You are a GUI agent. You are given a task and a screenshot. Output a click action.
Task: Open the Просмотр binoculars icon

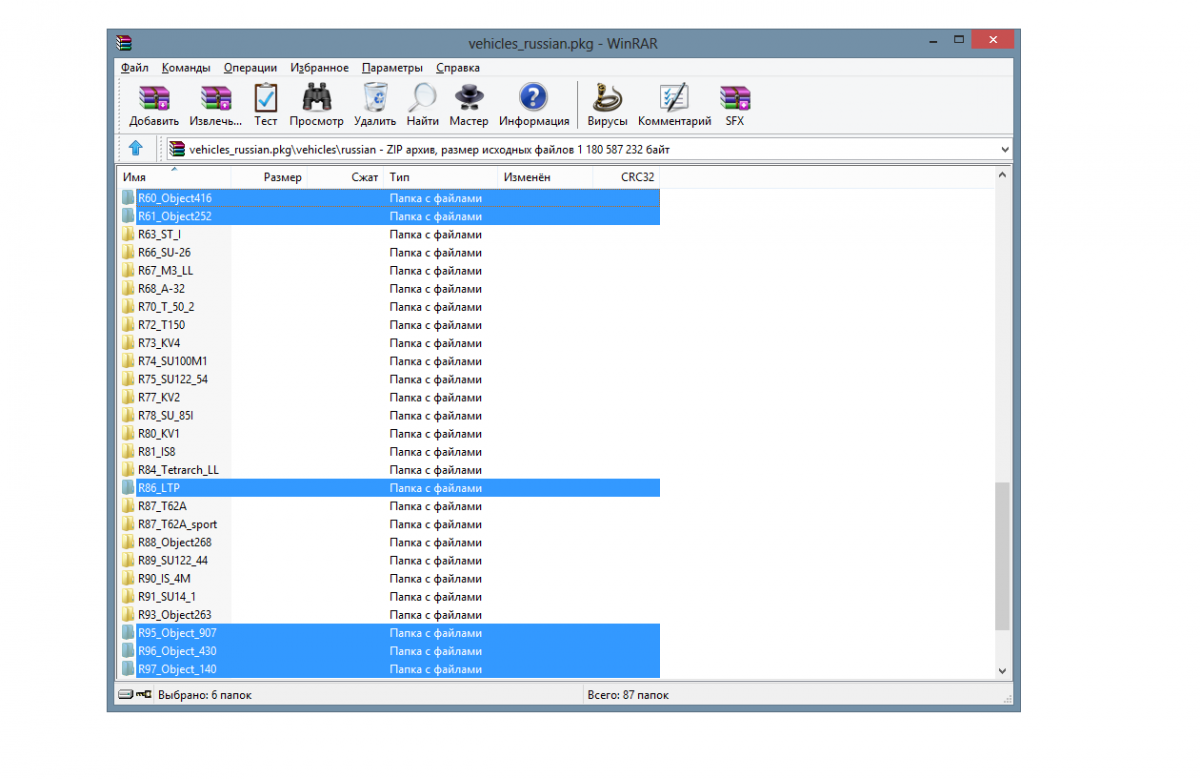[316, 97]
